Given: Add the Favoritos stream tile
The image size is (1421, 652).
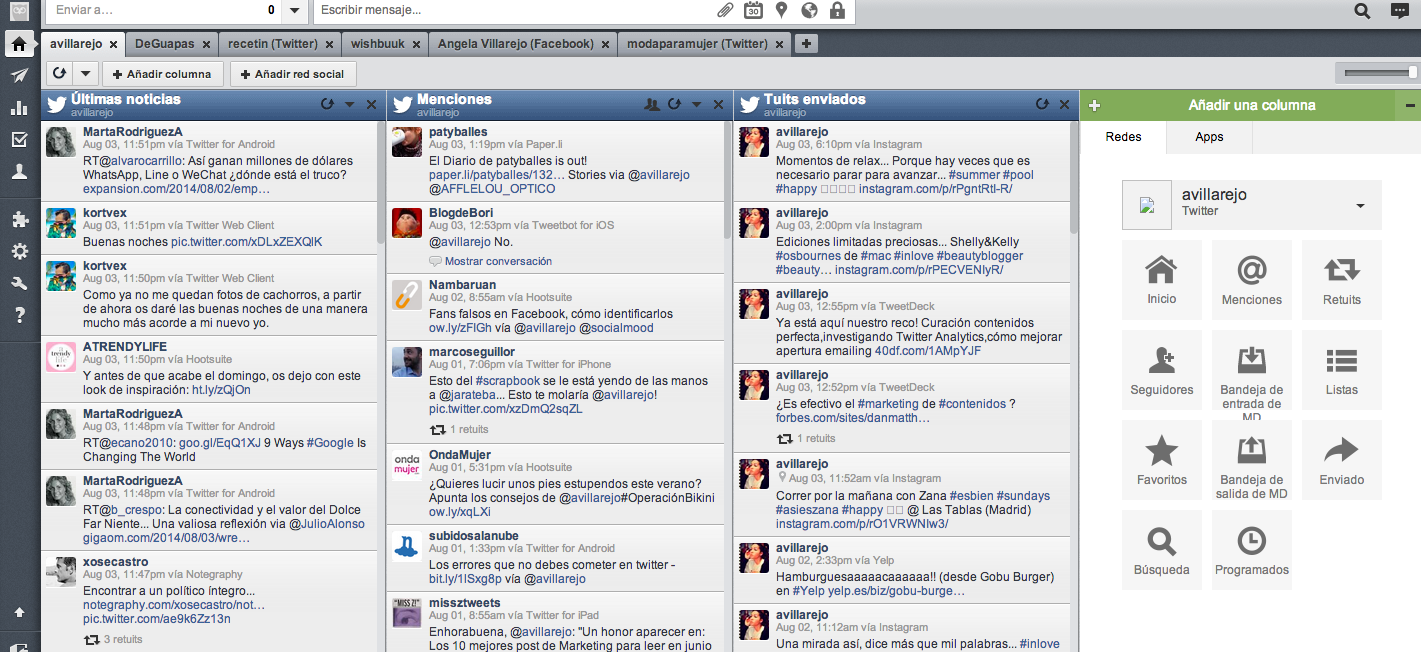Looking at the screenshot, I should [1161, 461].
